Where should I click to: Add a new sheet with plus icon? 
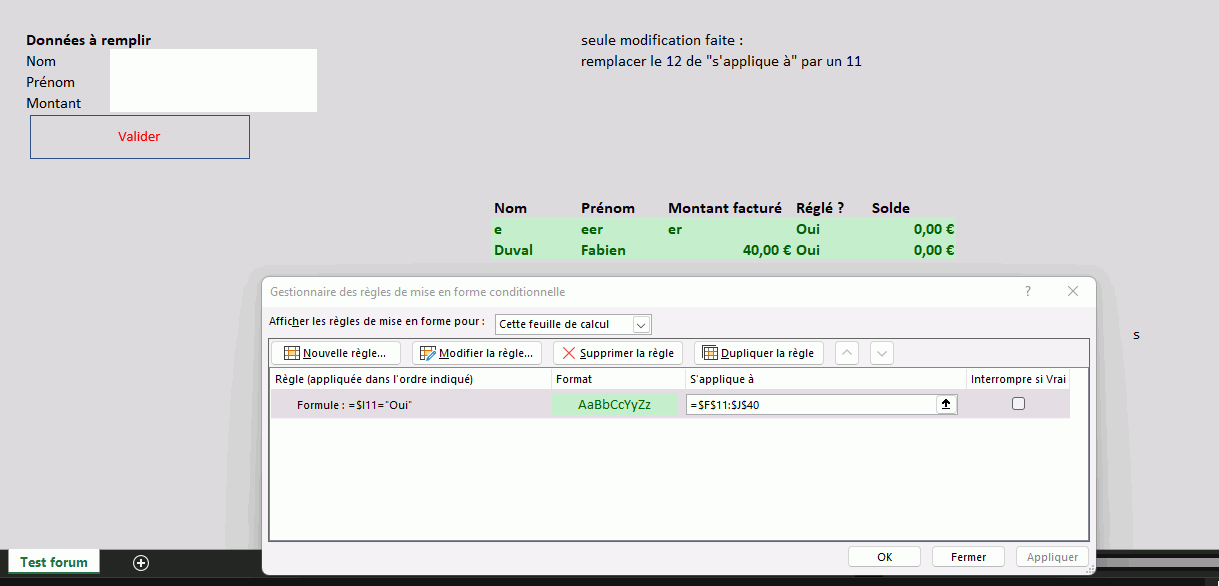pyautogui.click(x=141, y=563)
